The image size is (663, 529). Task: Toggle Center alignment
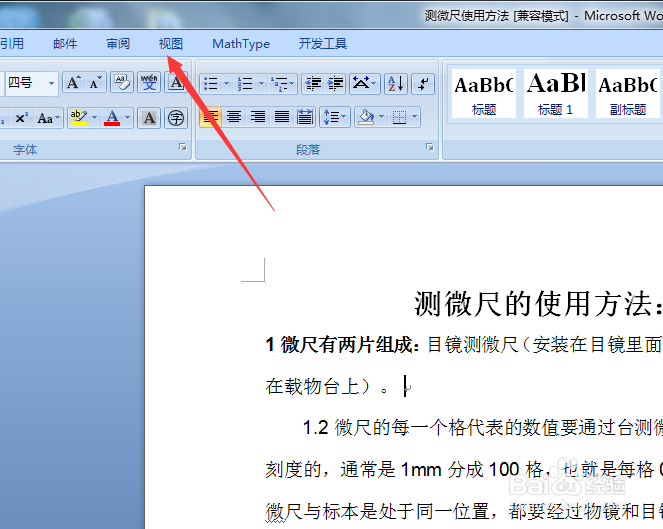pyautogui.click(x=234, y=117)
